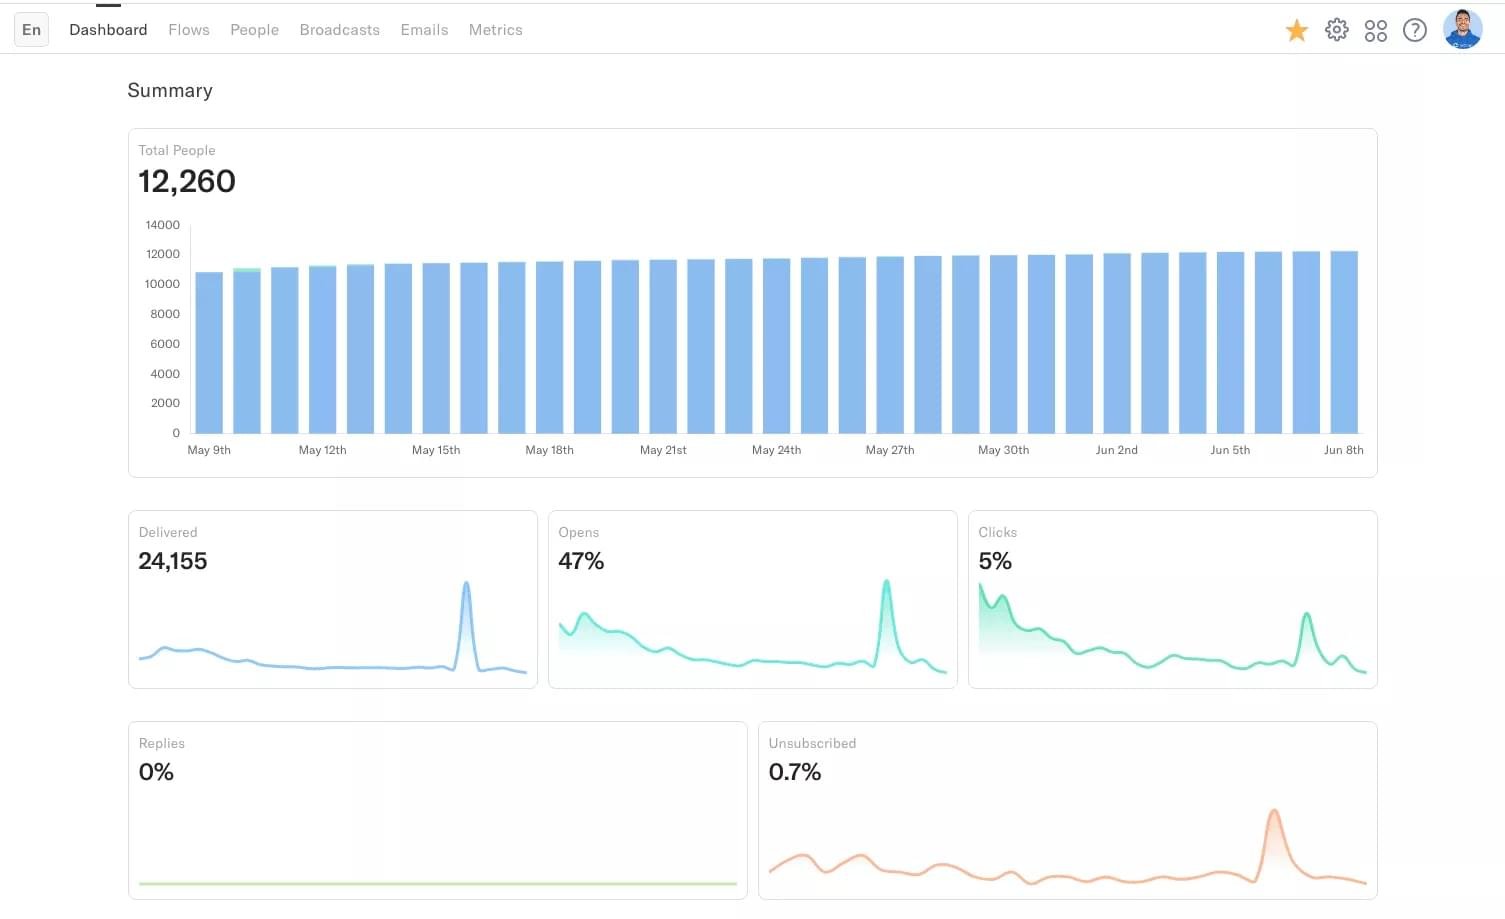Screen dimensions: 1505x919
Task: Open the Flows tab
Action: click(189, 30)
